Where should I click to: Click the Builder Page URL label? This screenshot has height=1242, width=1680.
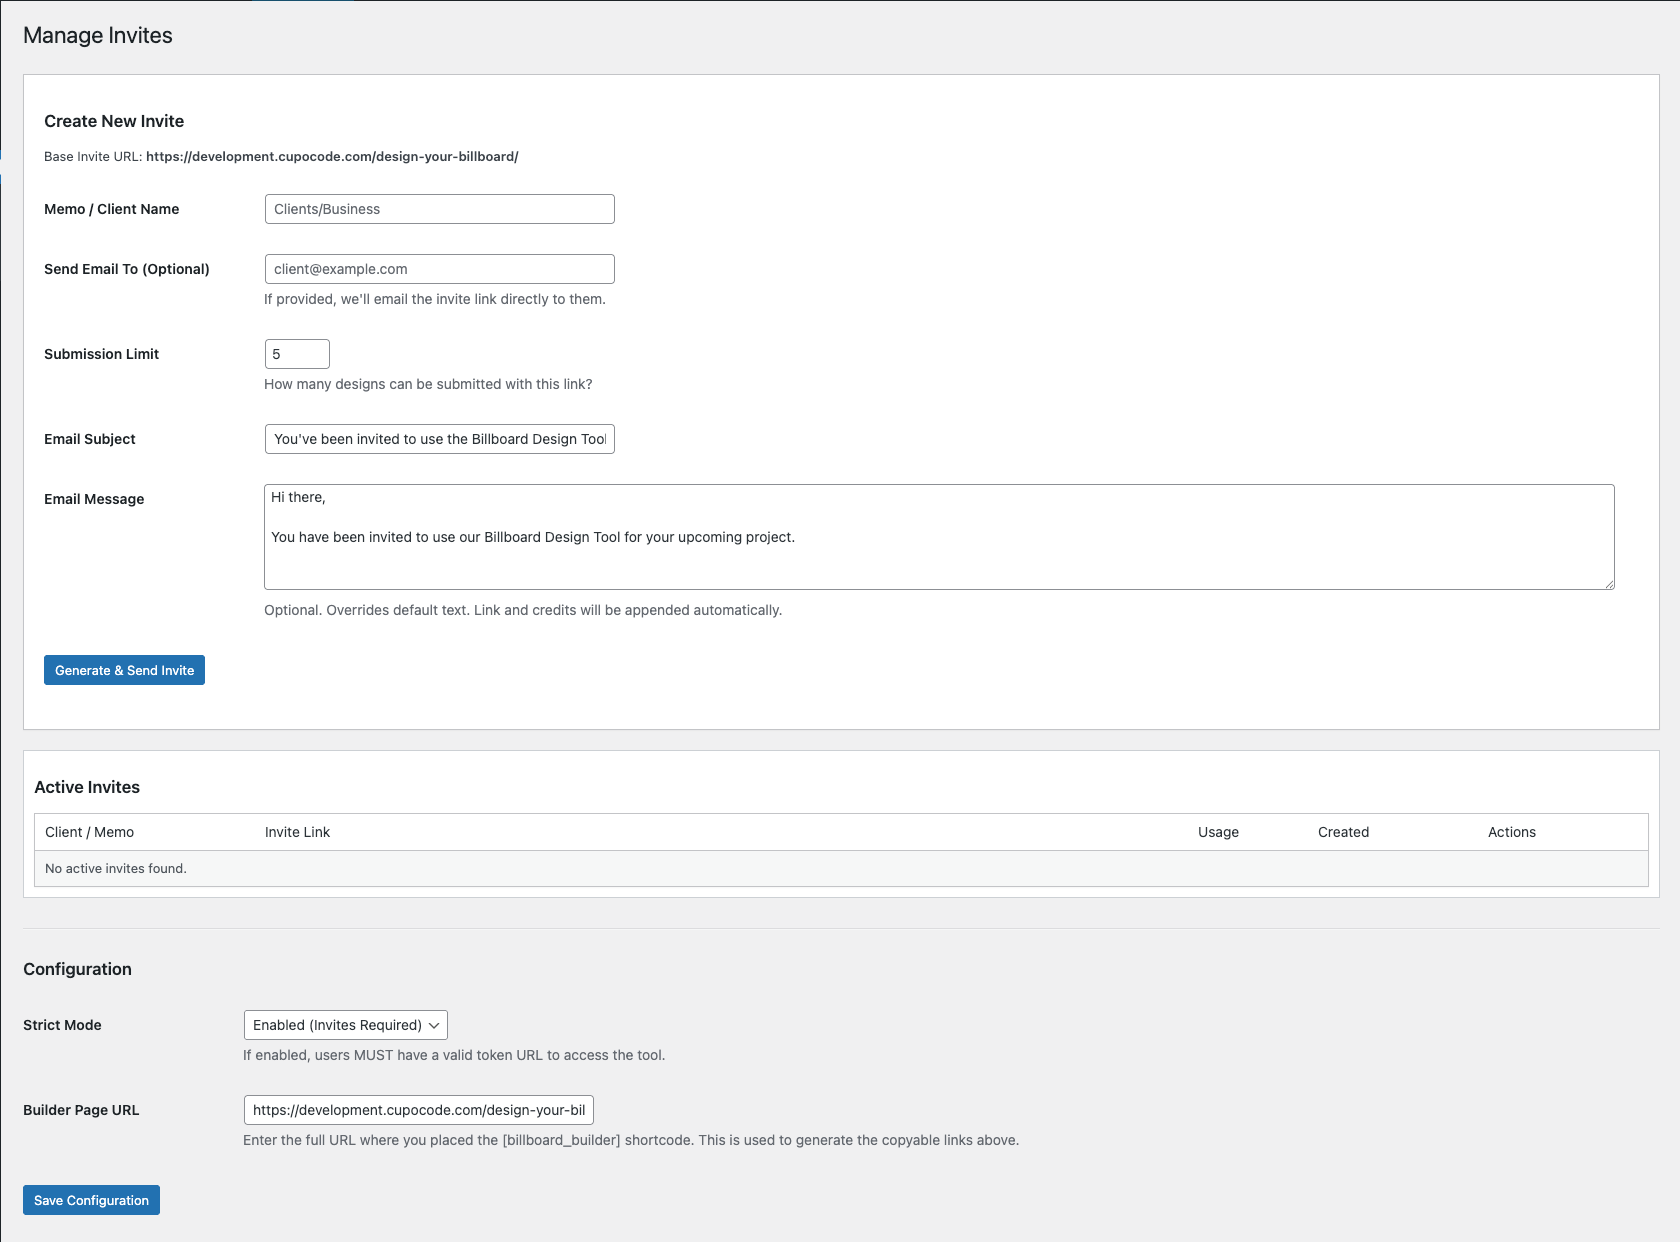click(81, 1110)
